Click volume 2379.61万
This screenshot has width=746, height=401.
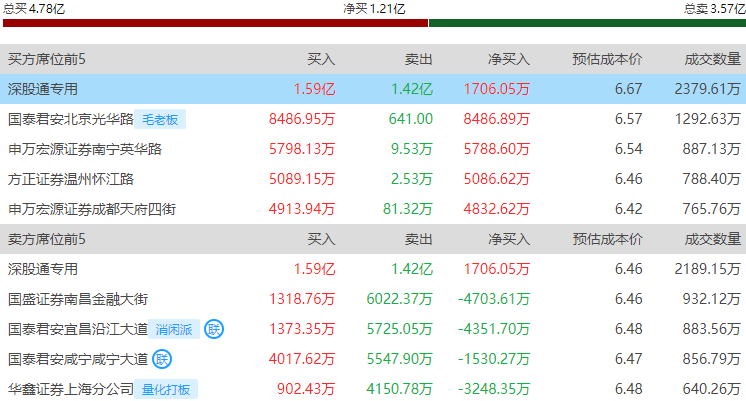(x=707, y=89)
